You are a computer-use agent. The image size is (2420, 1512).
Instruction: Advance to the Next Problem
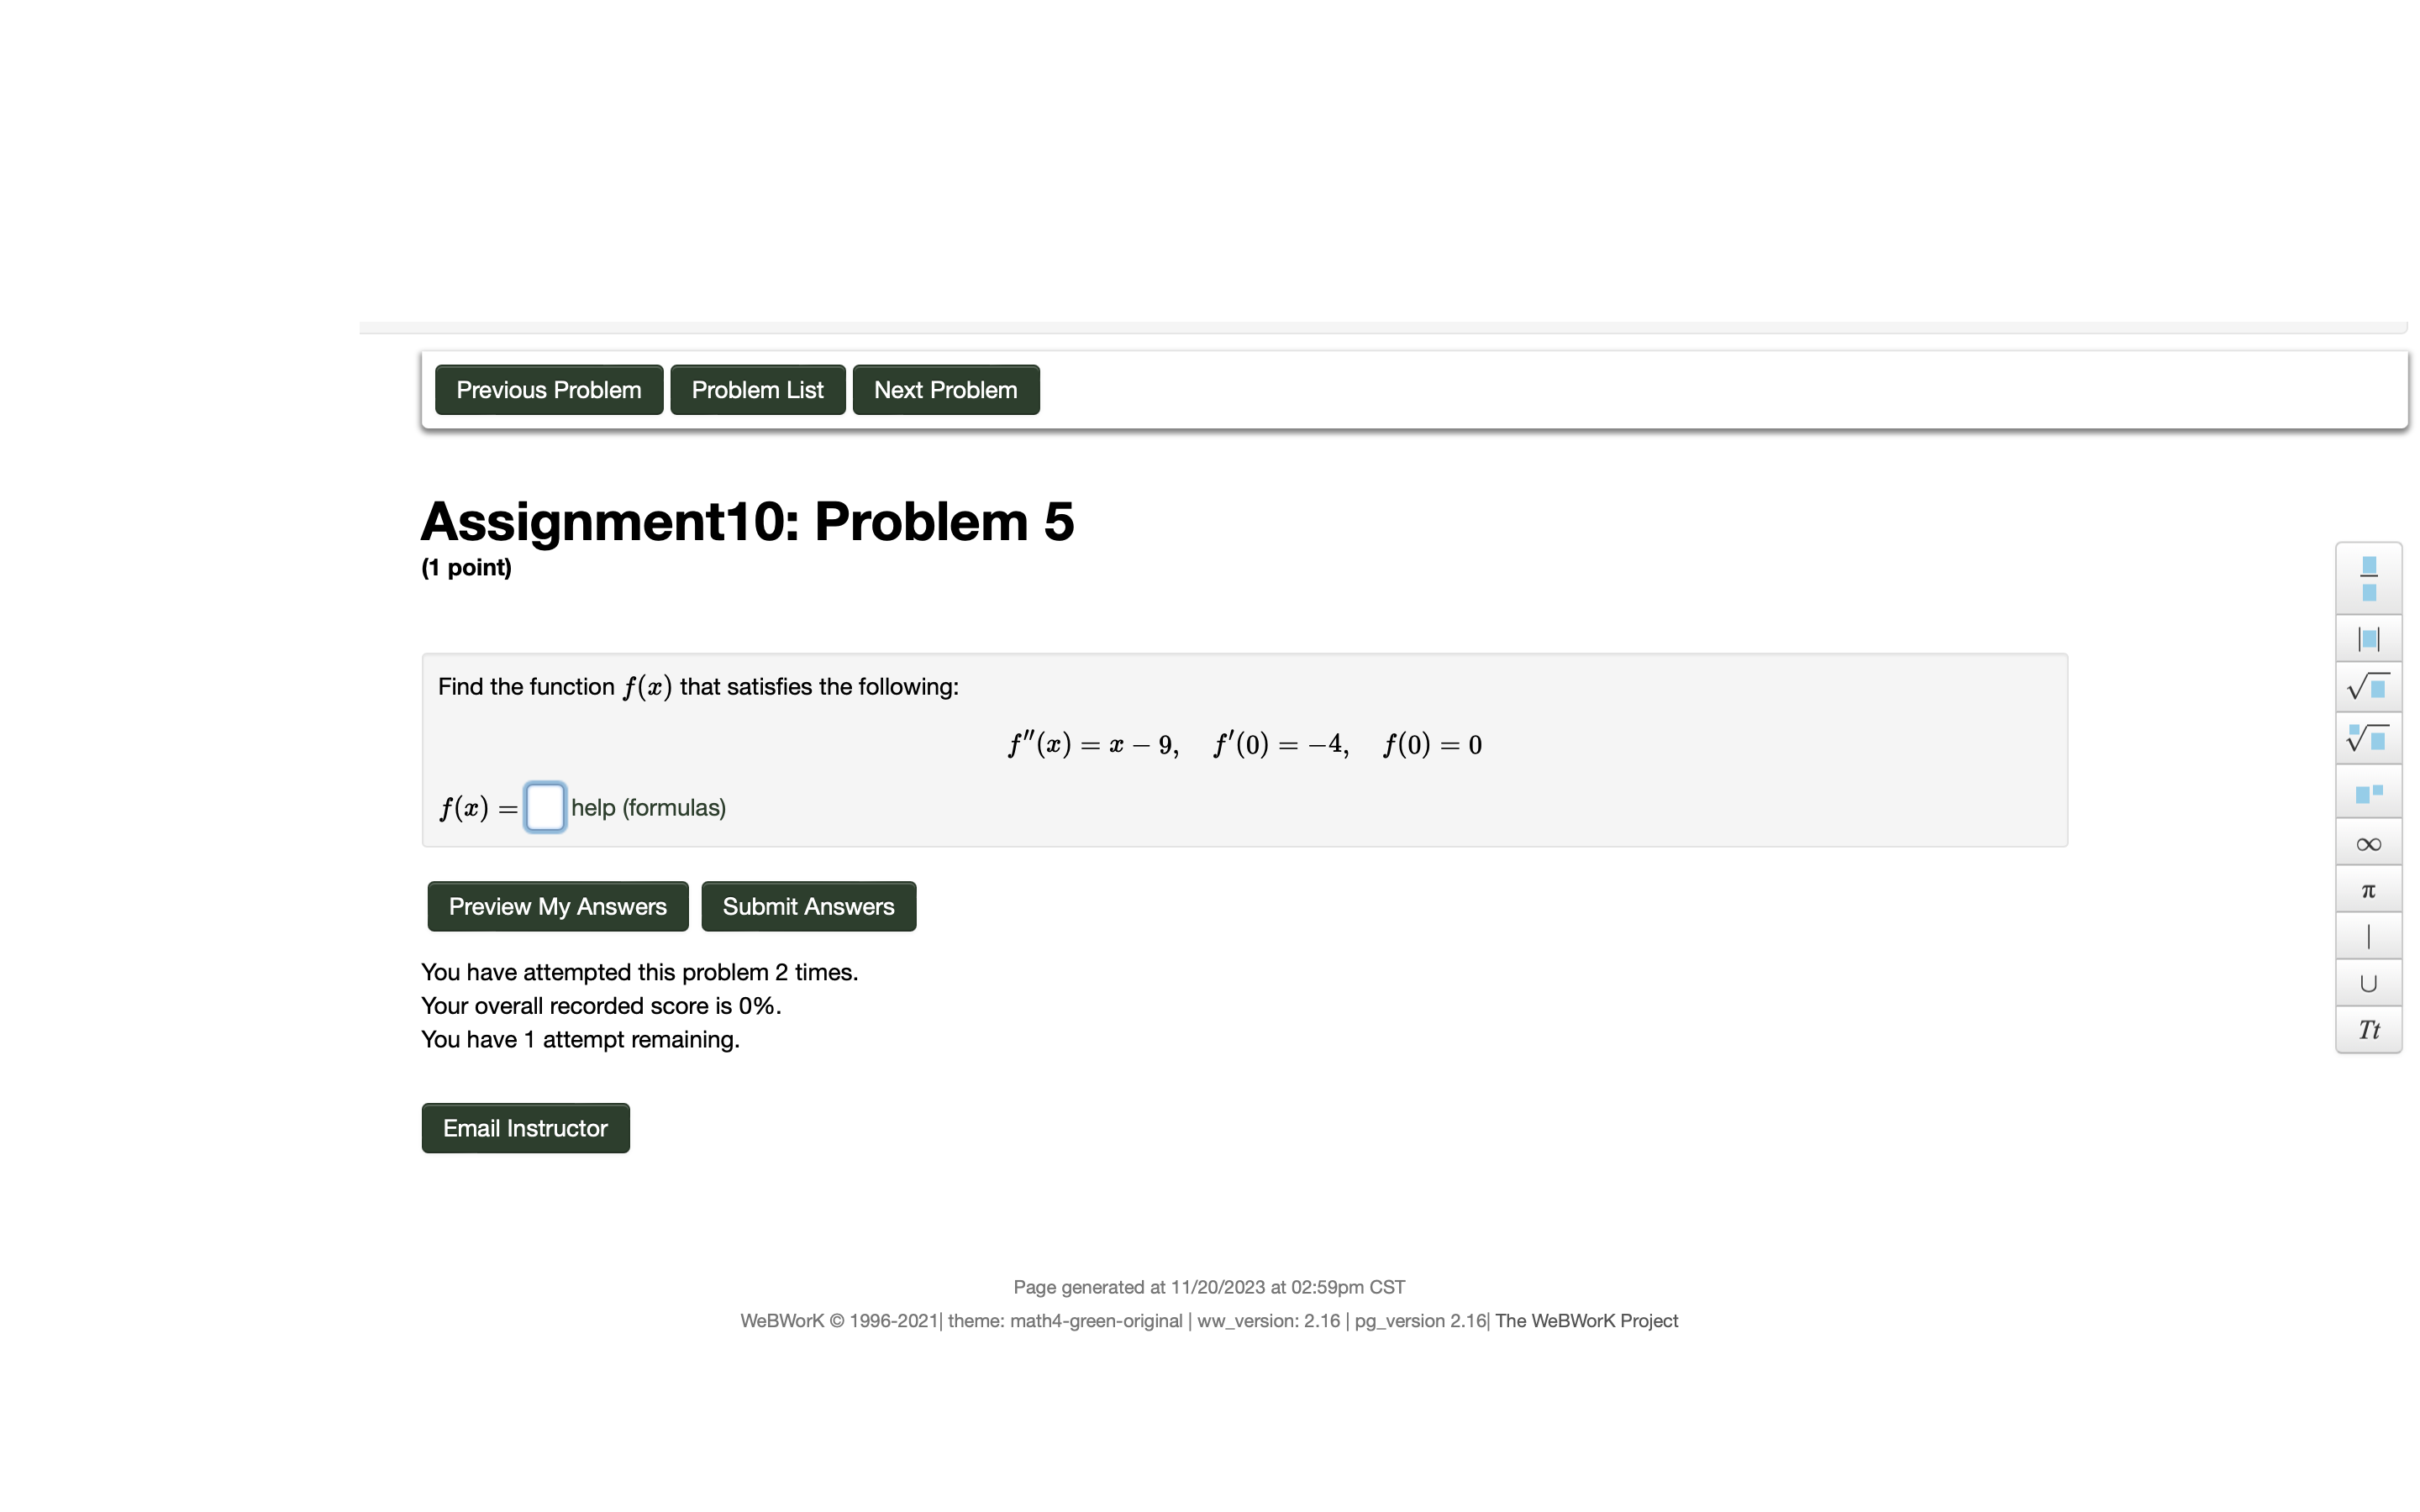coord(944,389)
